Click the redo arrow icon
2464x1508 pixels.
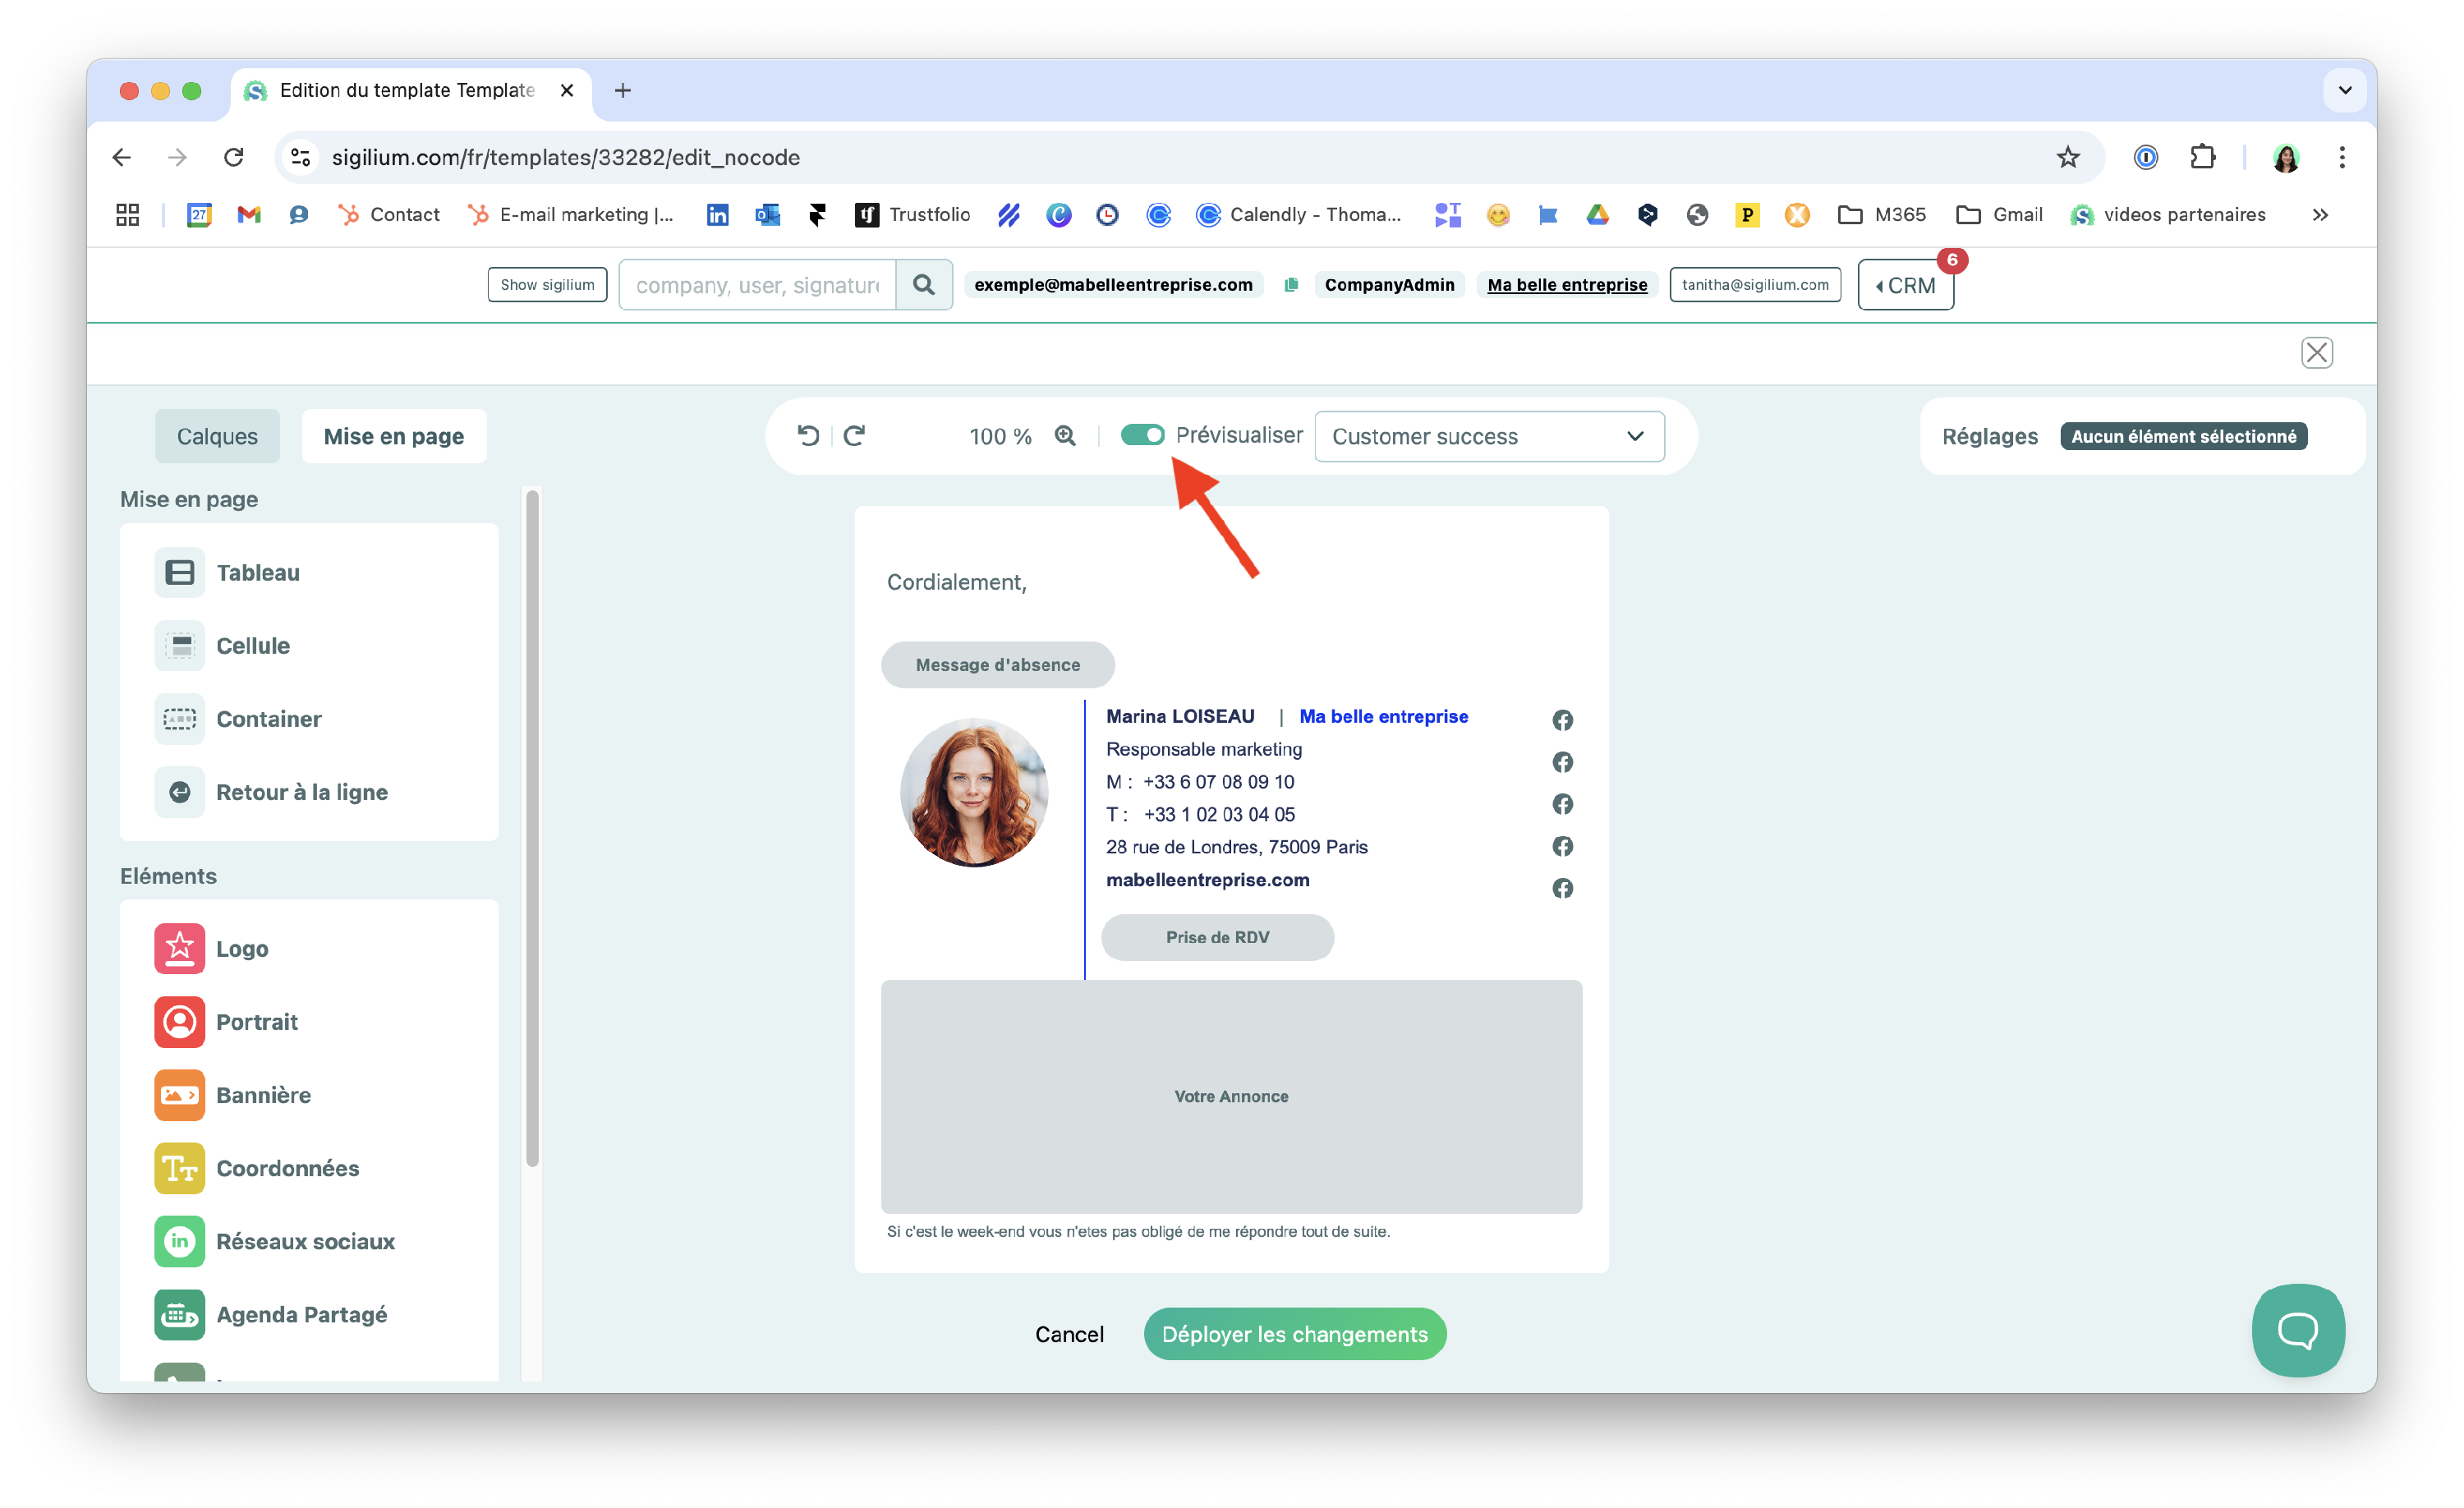click(854, 436)
